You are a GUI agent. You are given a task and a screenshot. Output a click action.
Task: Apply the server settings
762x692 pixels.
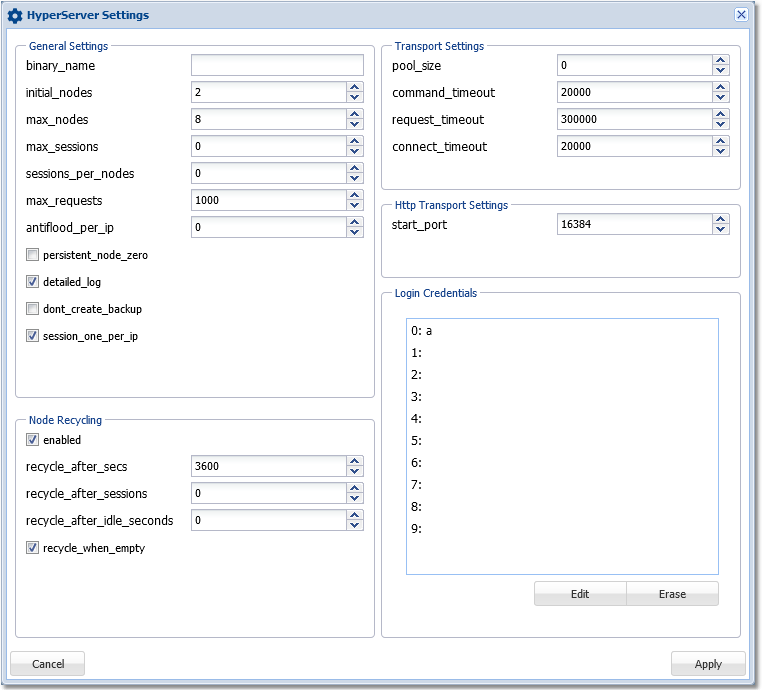pyautogui.click(x=708, y=664)
